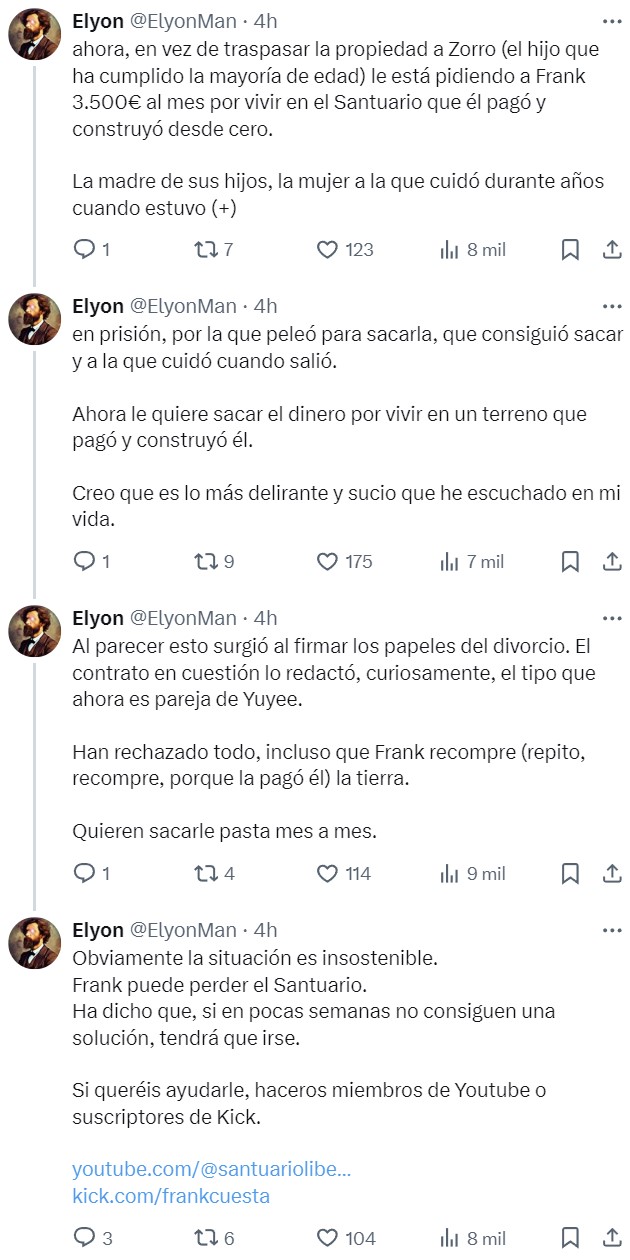Click Elyon's profile avatar on the top tweet
Viewport: 630px width, 1260px height.
tap(32, 32)
